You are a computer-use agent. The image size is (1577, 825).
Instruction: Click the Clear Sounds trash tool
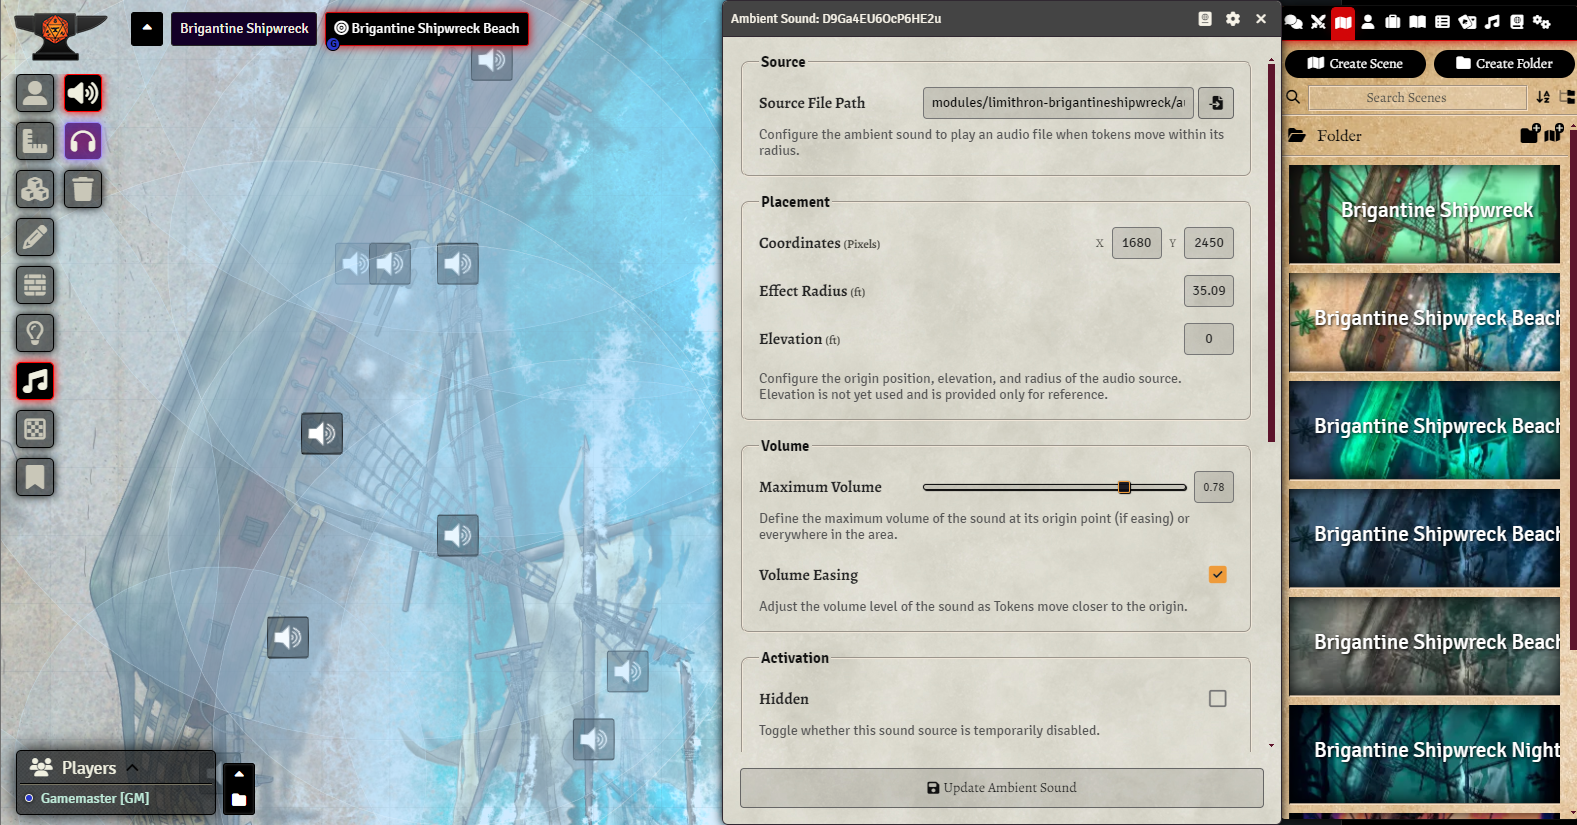click(x=83, y=189)
